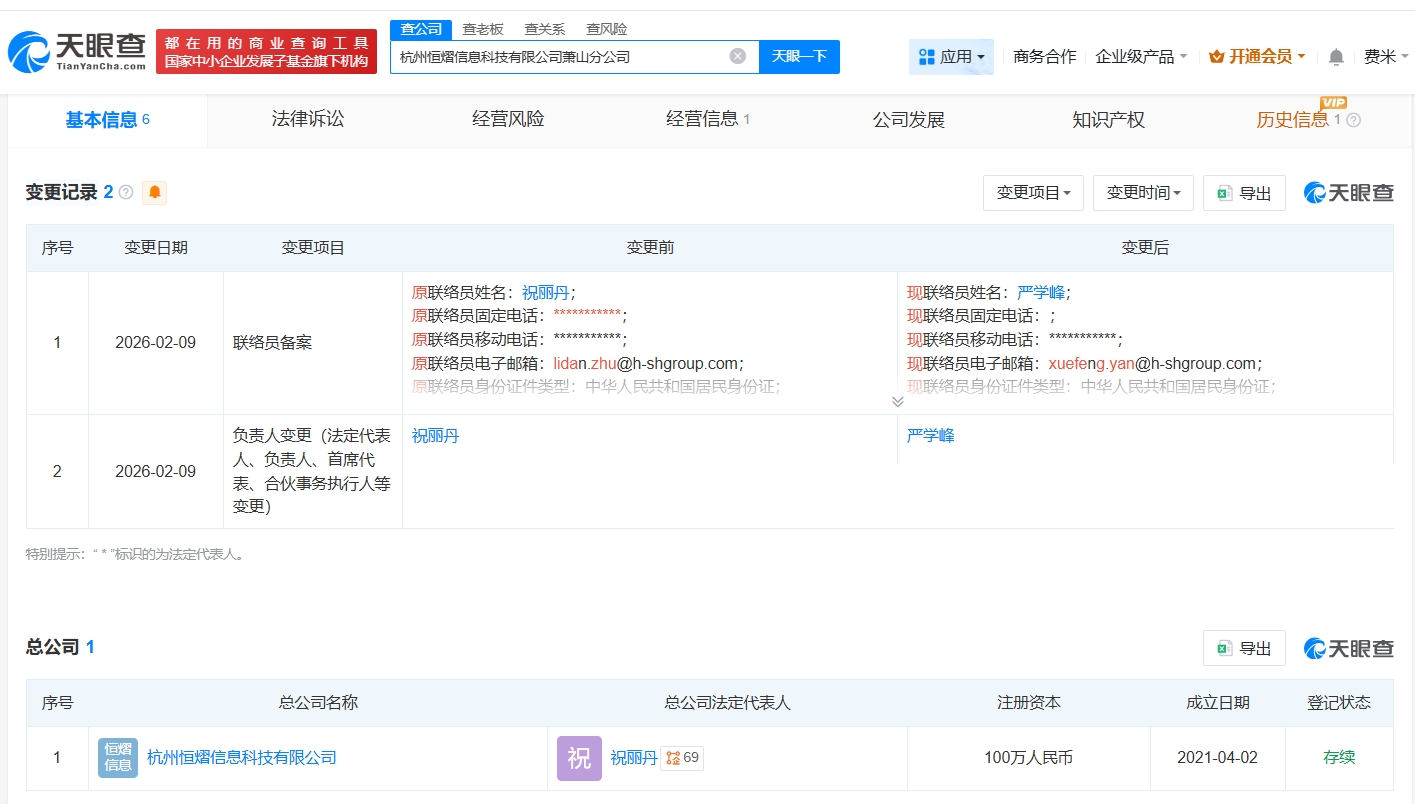Click the 恒熠信息 company logo icon

pos(118,758)
